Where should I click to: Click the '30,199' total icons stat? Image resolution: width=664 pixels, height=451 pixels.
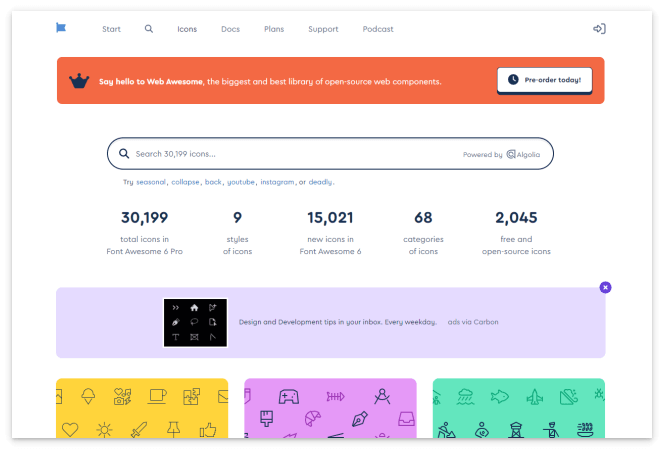click(x=144, y=218)
